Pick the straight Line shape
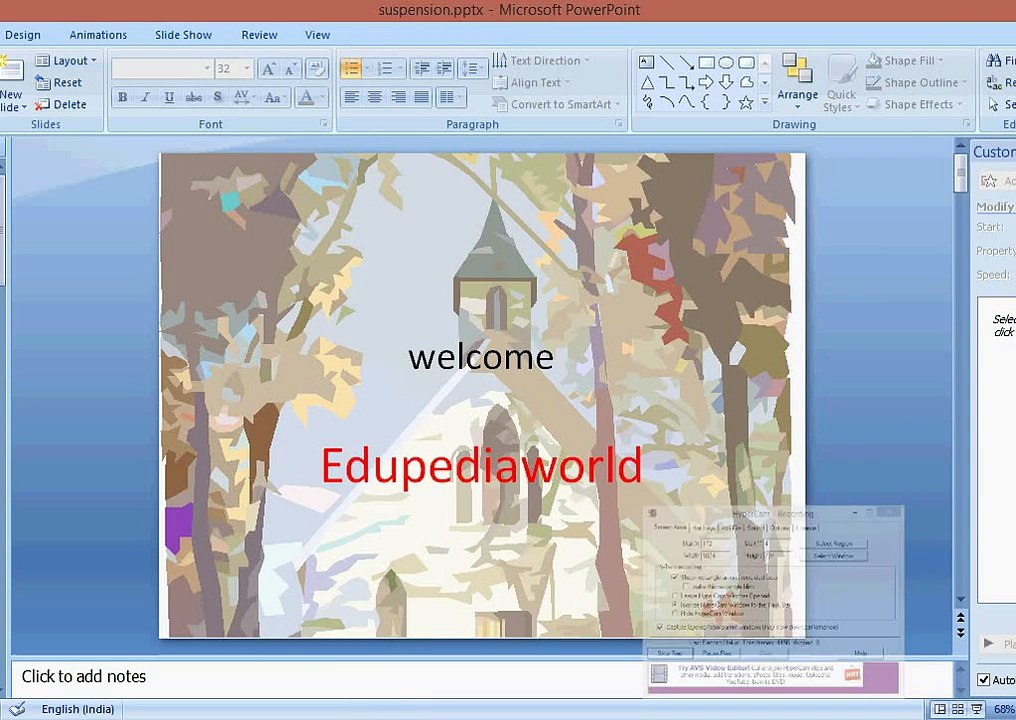 pyautogui.click(x=667, y=62)
